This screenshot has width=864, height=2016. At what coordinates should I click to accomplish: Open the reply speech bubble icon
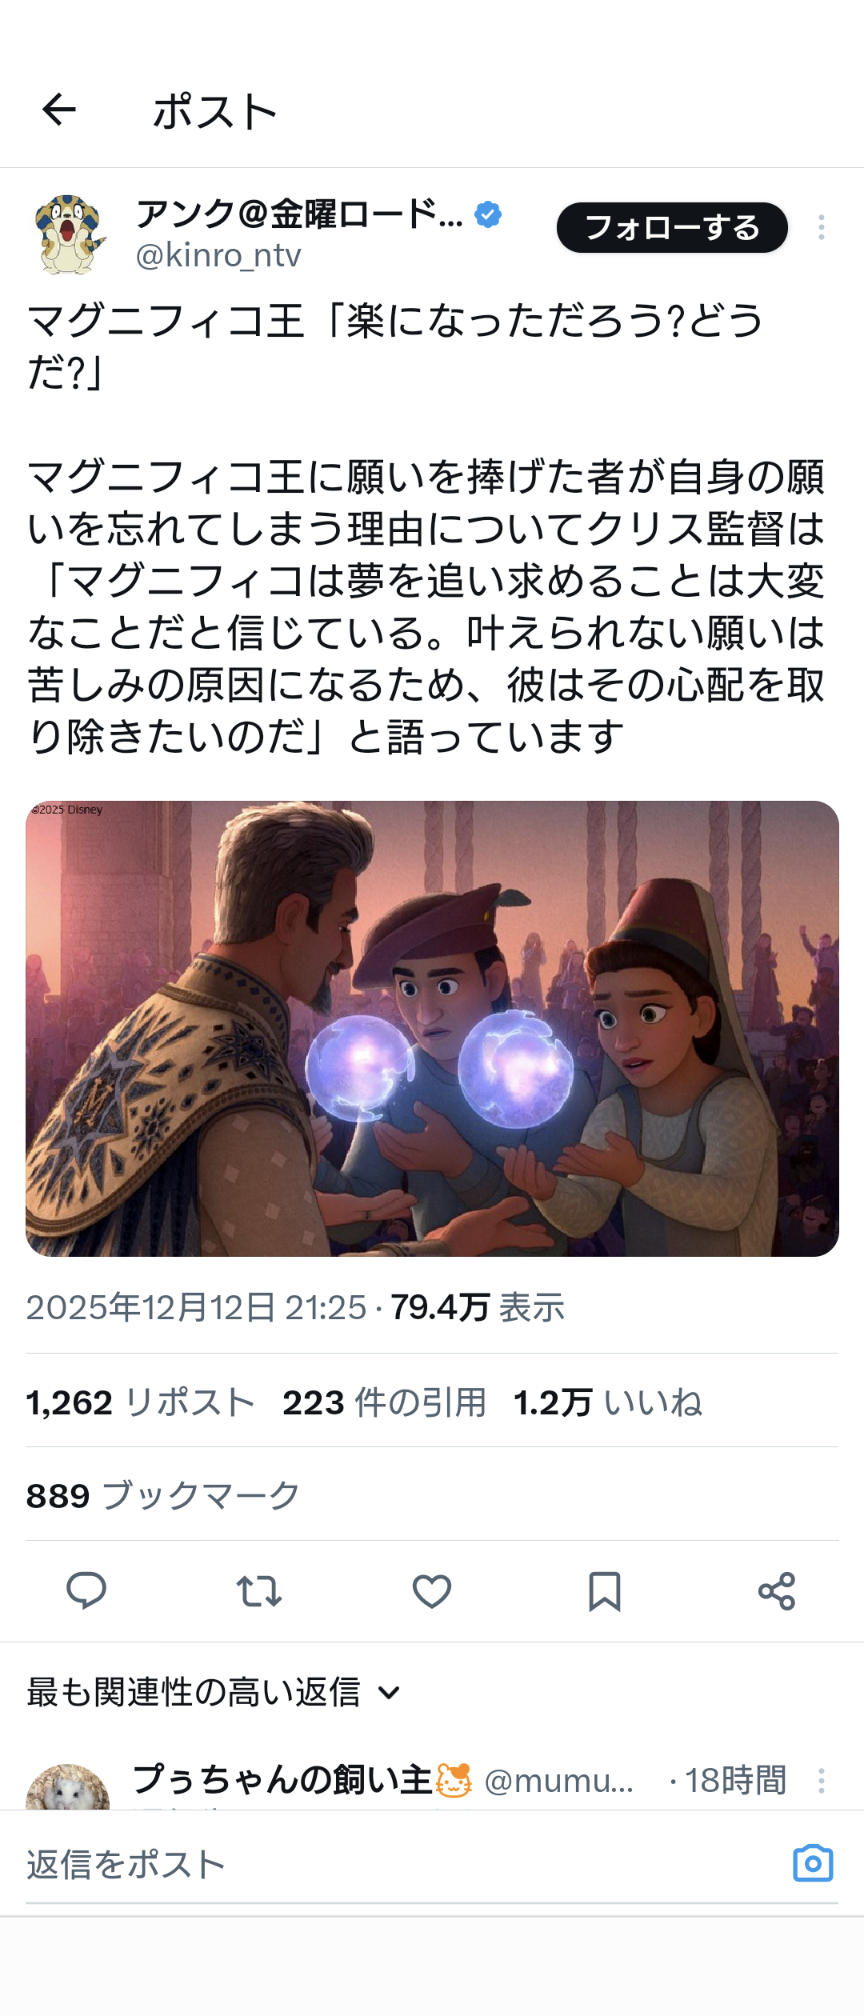86,1590
